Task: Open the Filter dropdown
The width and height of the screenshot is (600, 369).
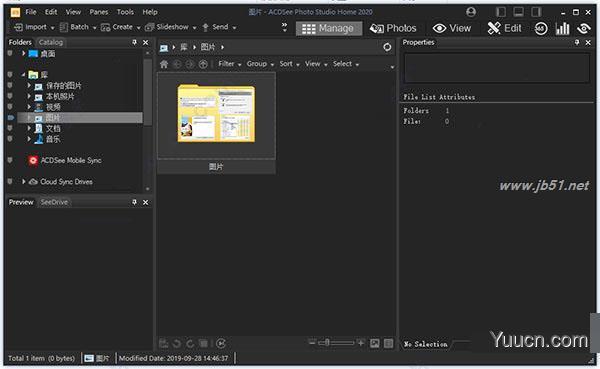Action: pyautogui.click(x=230, y=64)
